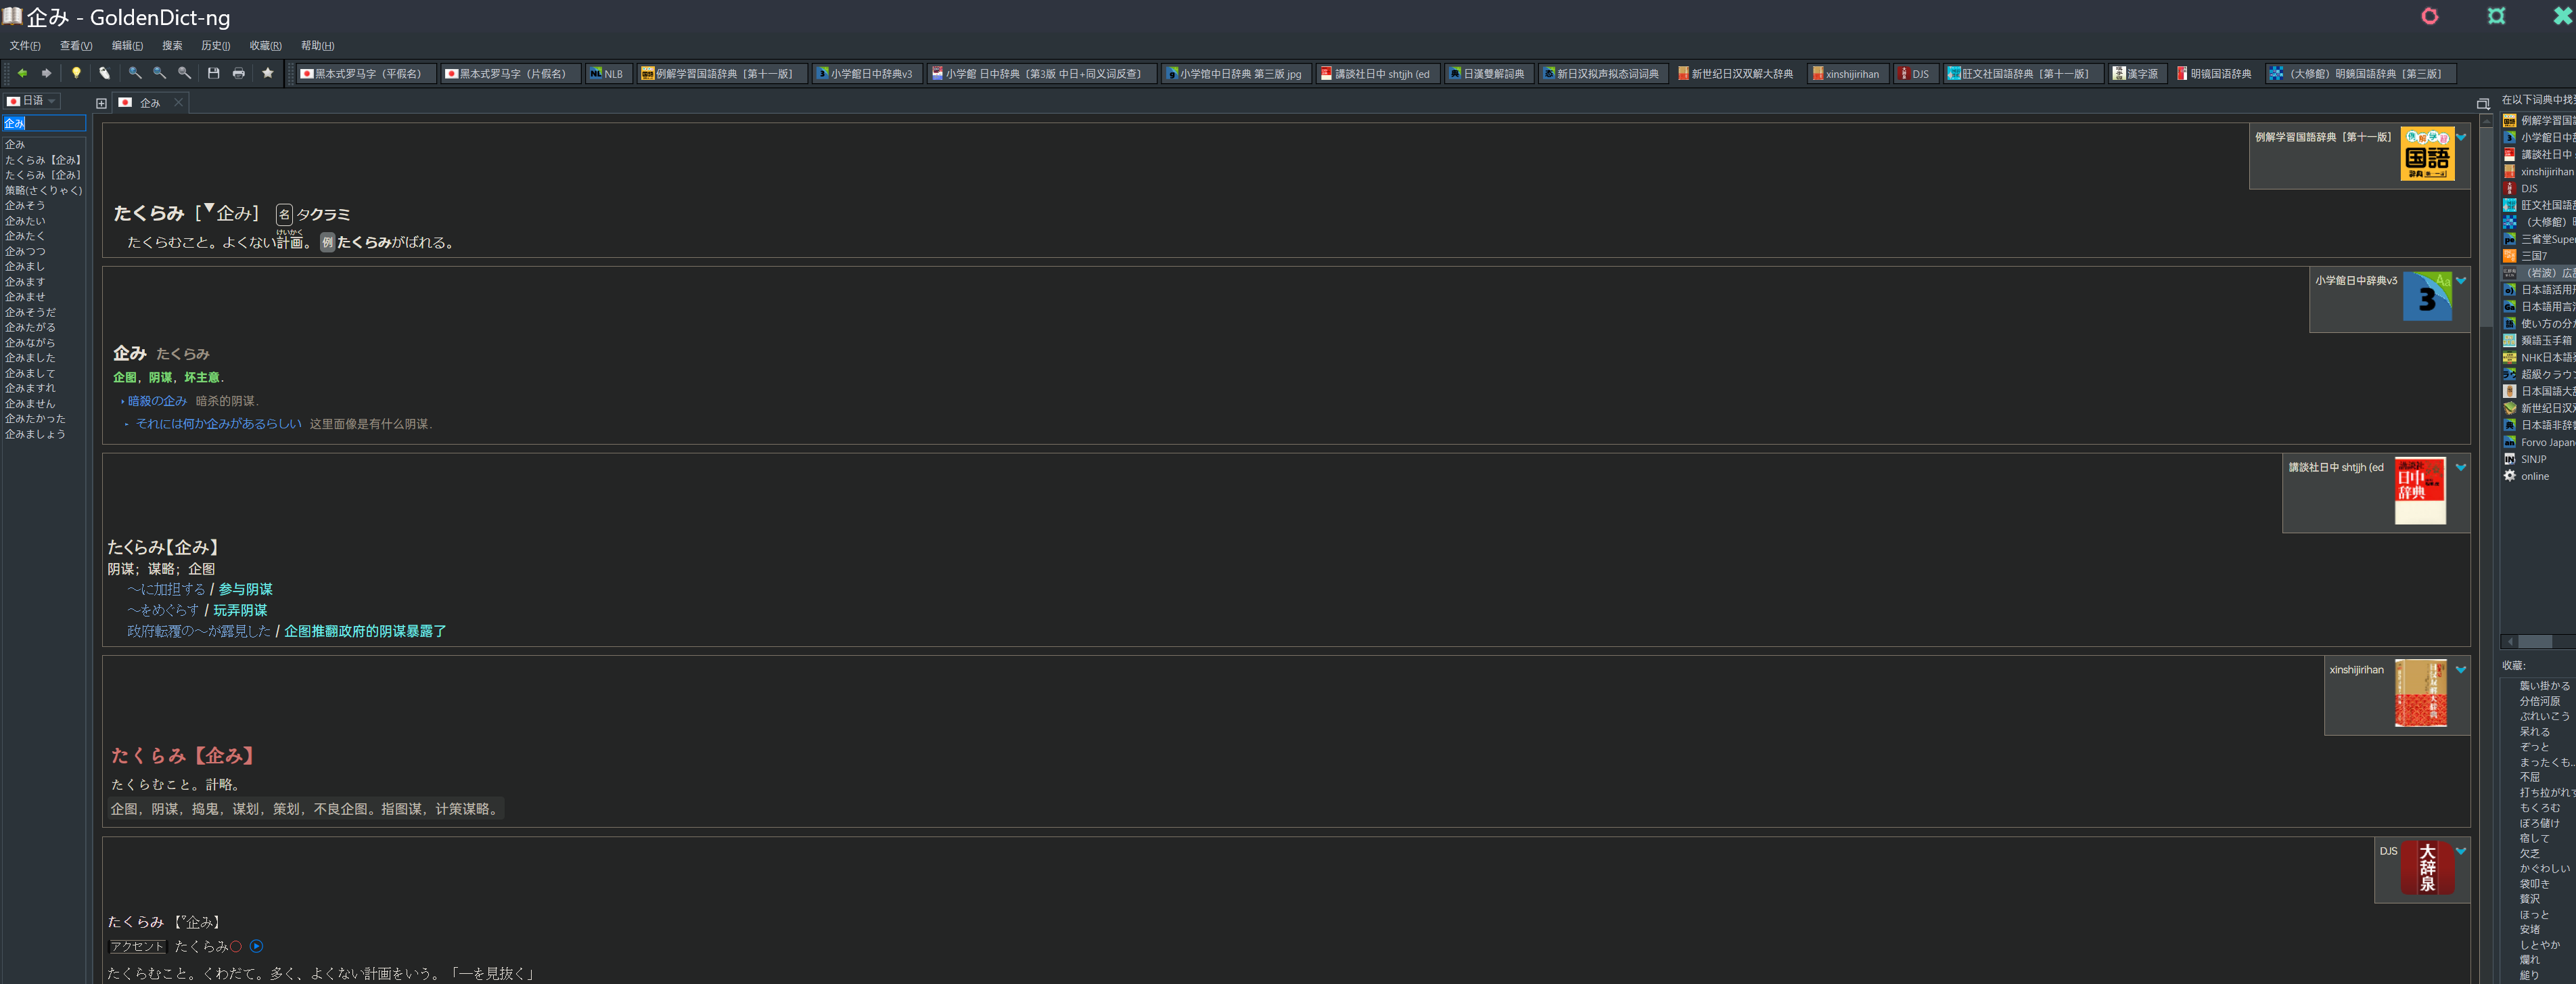Print the article with the printer icon
This screenshot has height=984, width=2576.
[x=238, y=73]
